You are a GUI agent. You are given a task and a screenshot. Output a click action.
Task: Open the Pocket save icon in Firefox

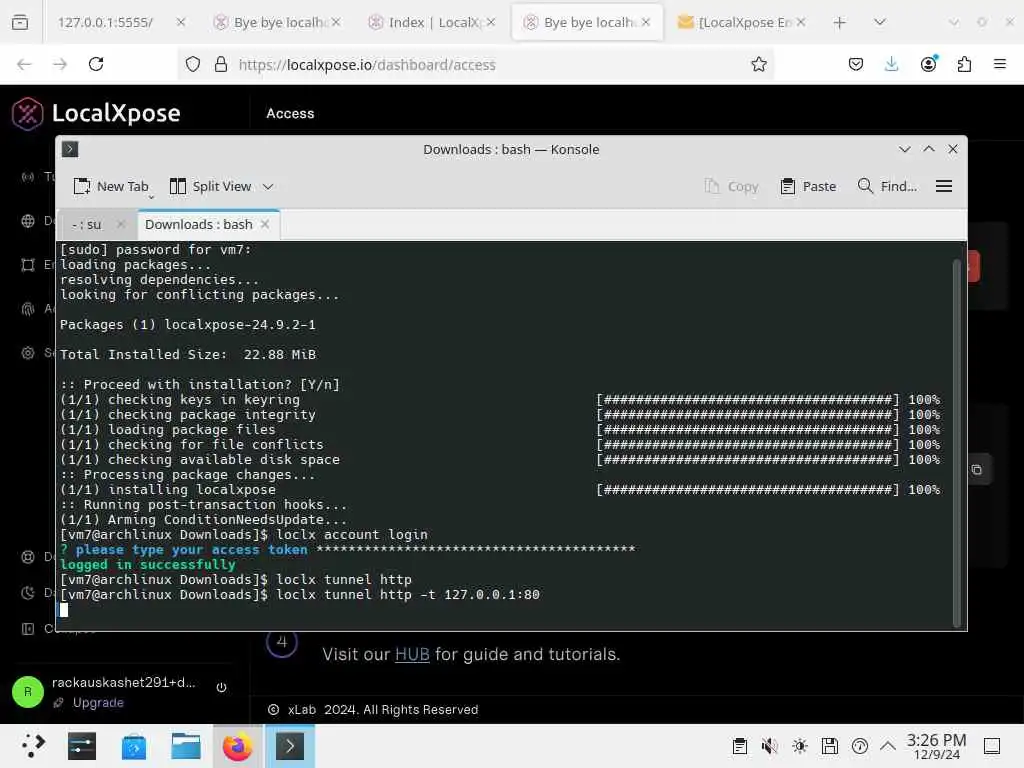click(856, 64)
